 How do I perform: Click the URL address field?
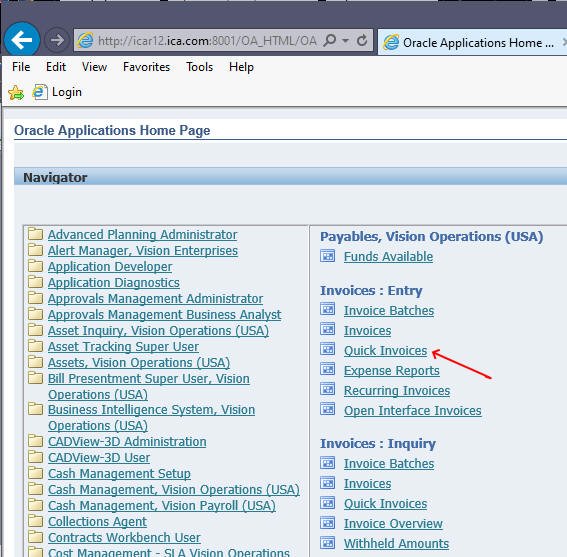[207, 41]
